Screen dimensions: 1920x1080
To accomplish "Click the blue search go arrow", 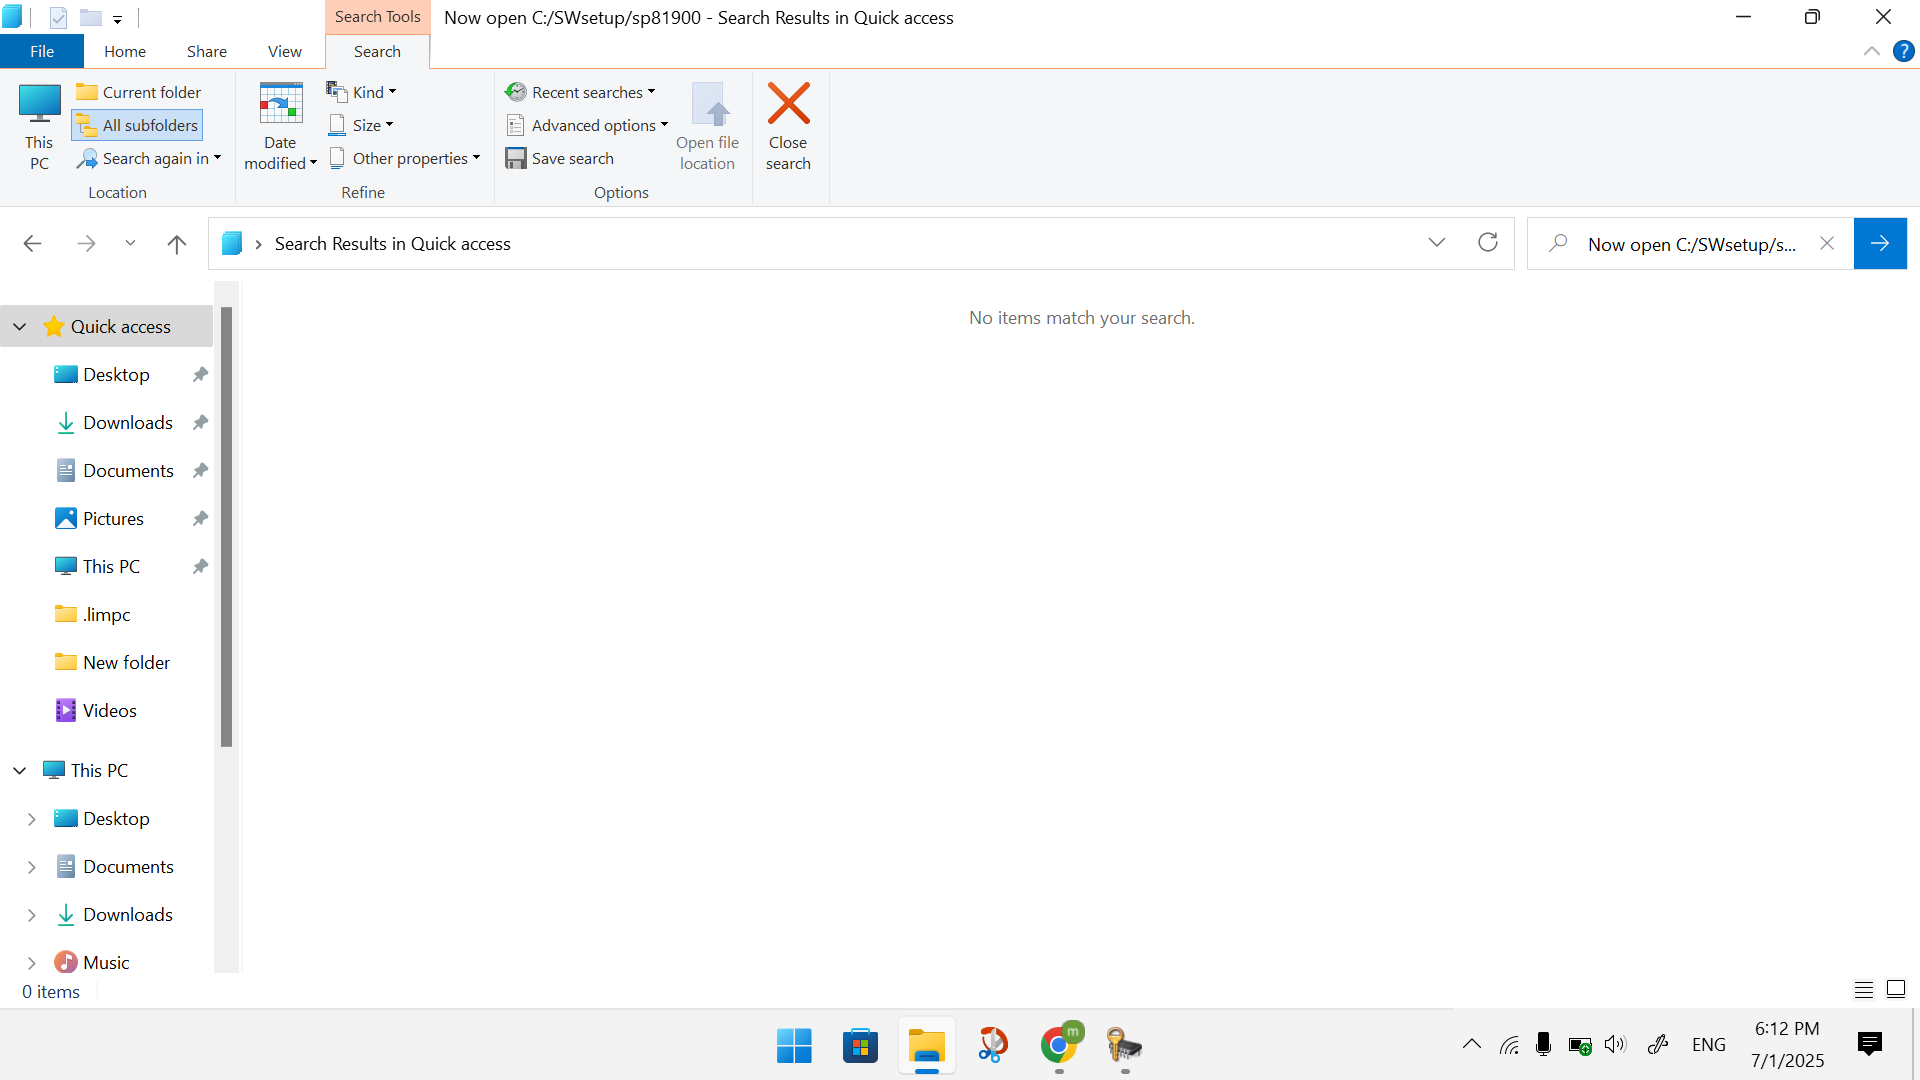I will tap(1880, 244).
